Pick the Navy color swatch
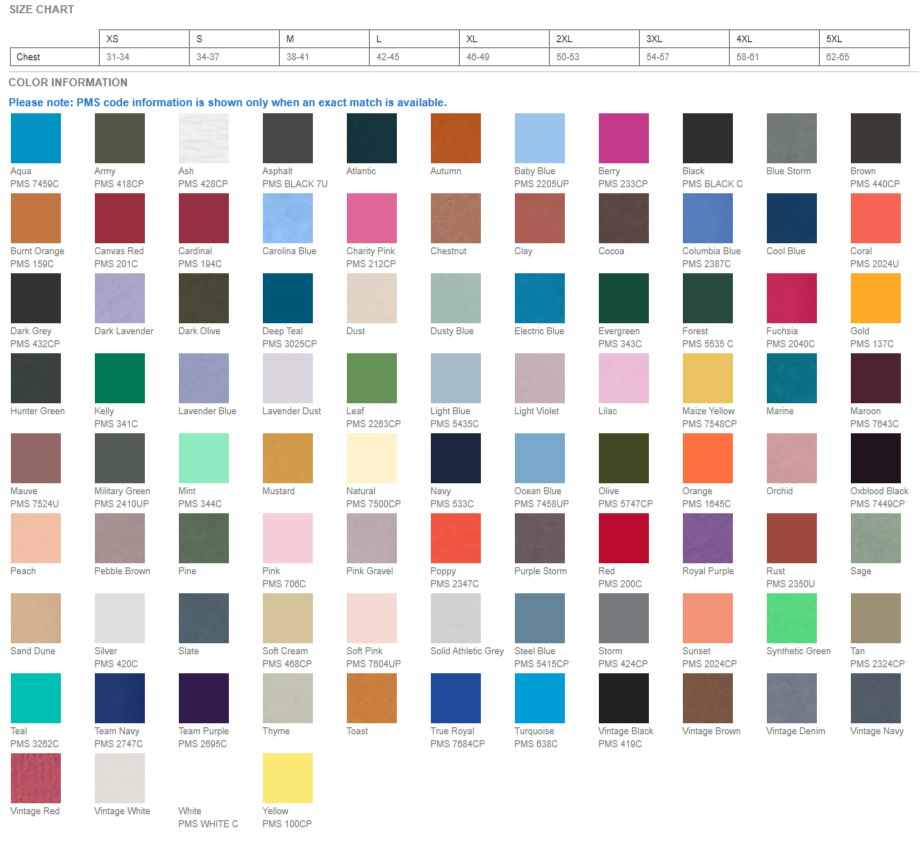 click(455, 458)
